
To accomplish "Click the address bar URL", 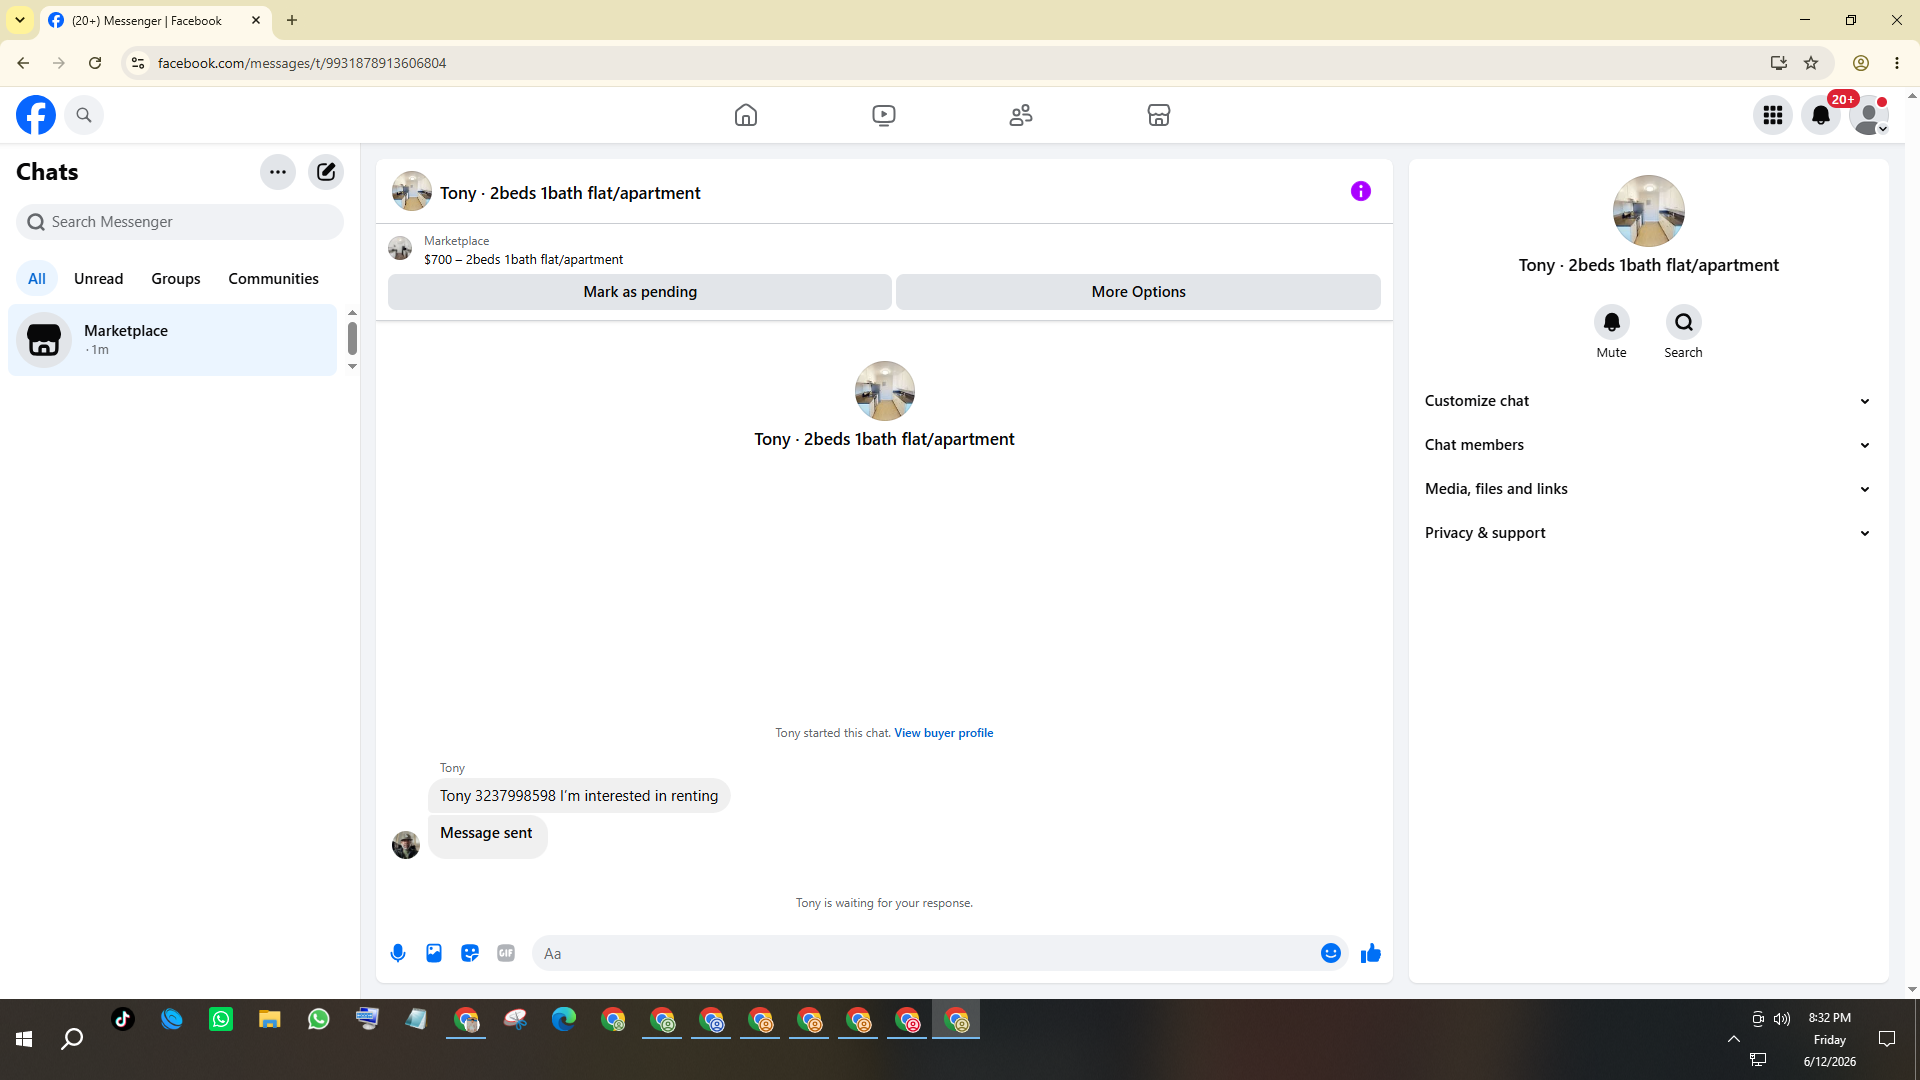I will [302, 63].
